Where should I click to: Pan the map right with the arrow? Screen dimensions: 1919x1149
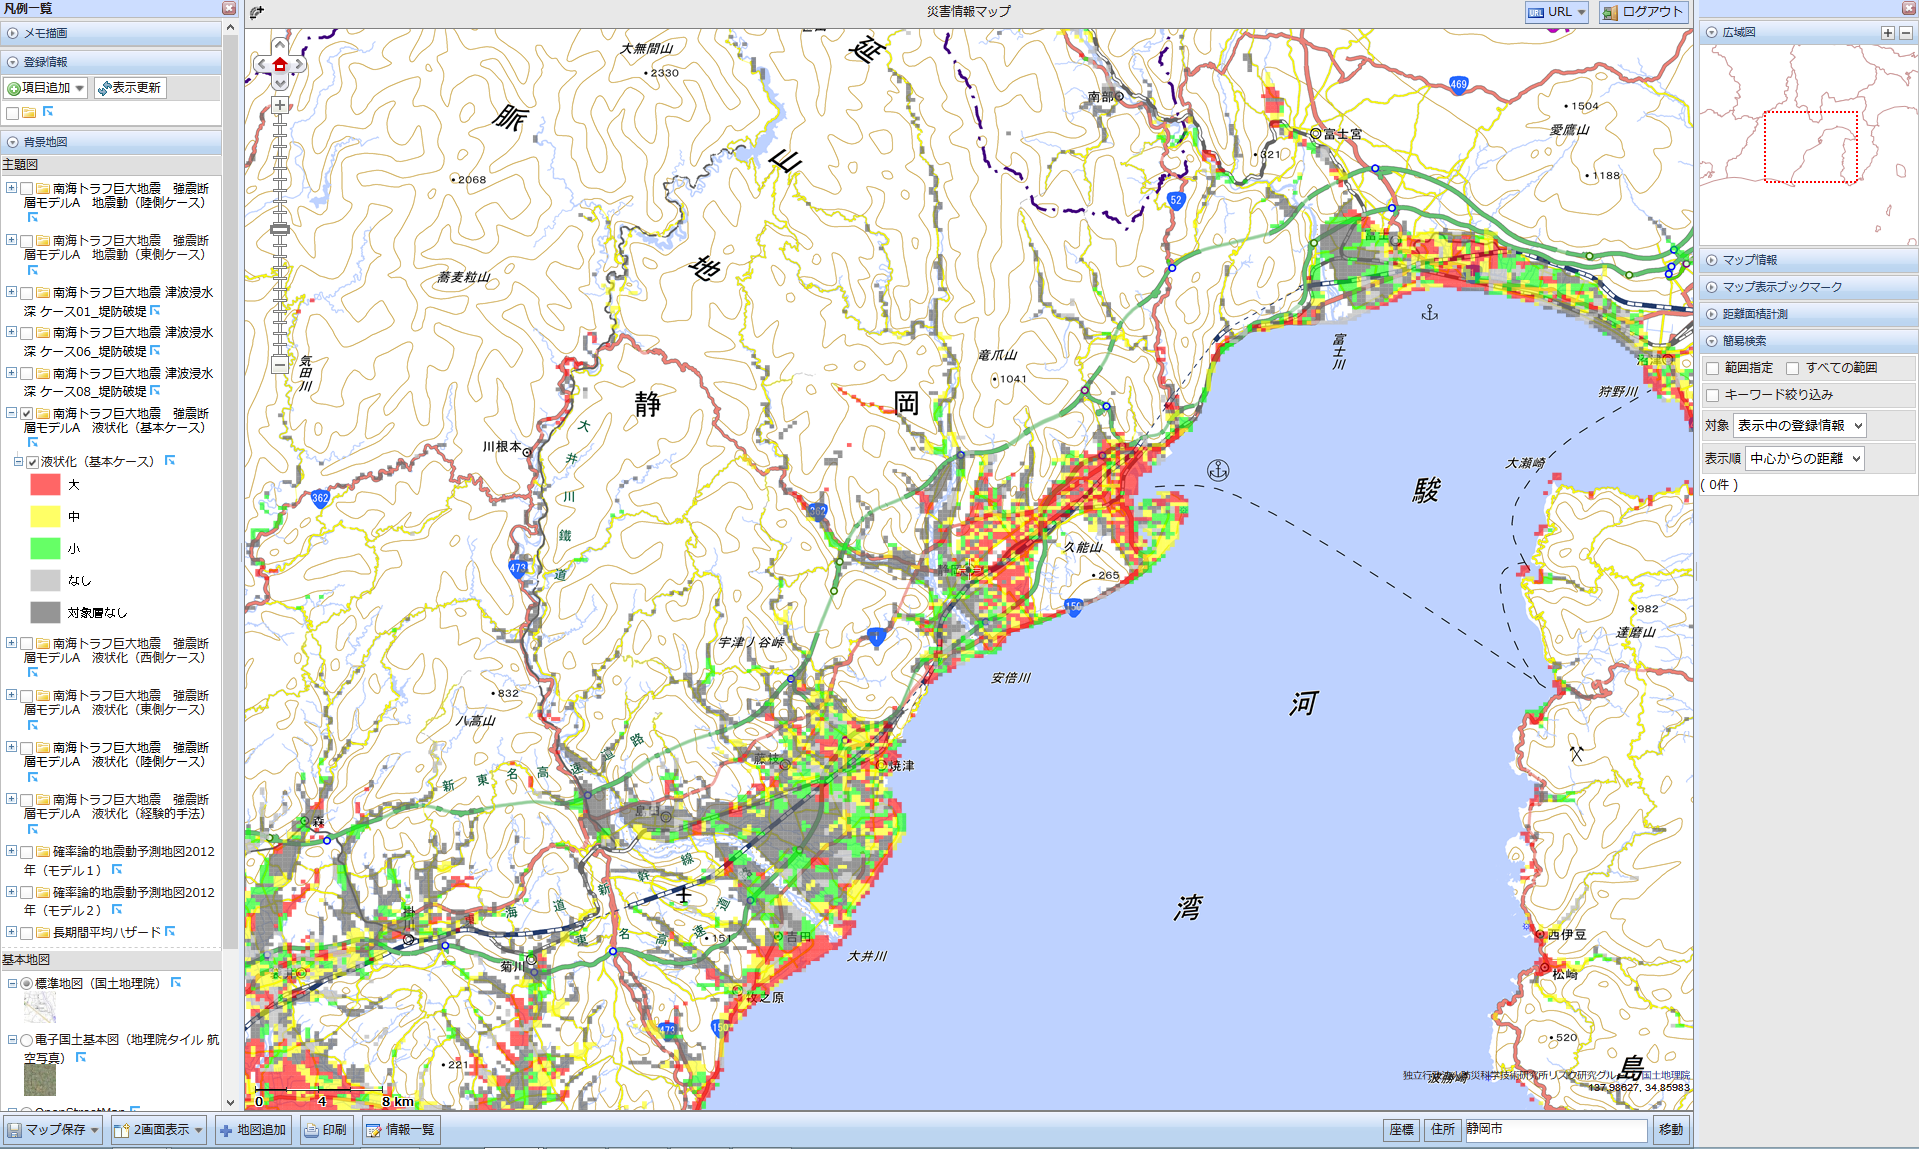[x=298, y=65]
